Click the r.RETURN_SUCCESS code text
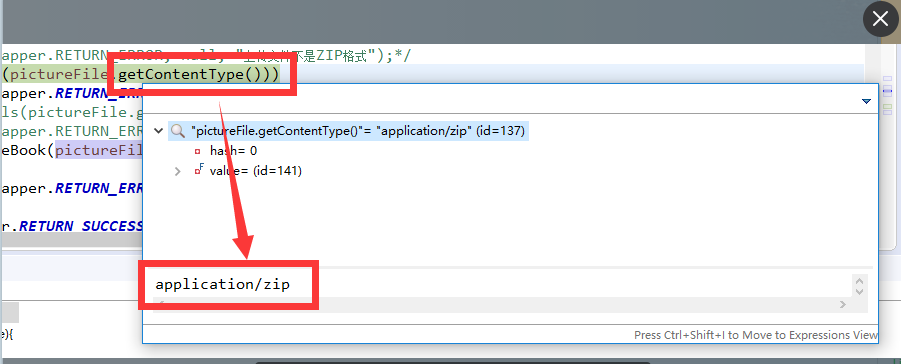The width and height of the screenshot is (901, 364). tap(72, 226)
